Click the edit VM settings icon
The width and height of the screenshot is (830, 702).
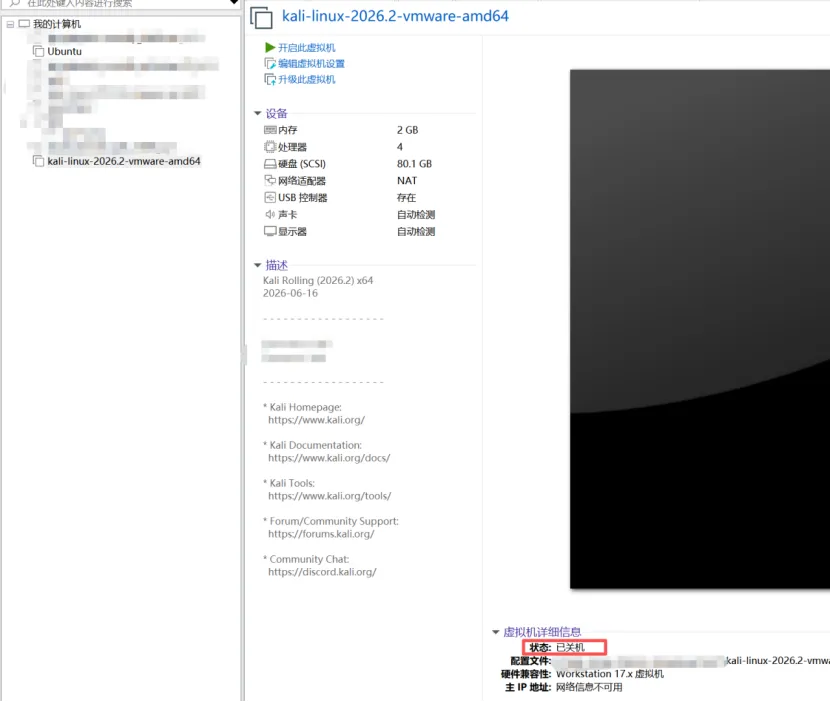270,64
